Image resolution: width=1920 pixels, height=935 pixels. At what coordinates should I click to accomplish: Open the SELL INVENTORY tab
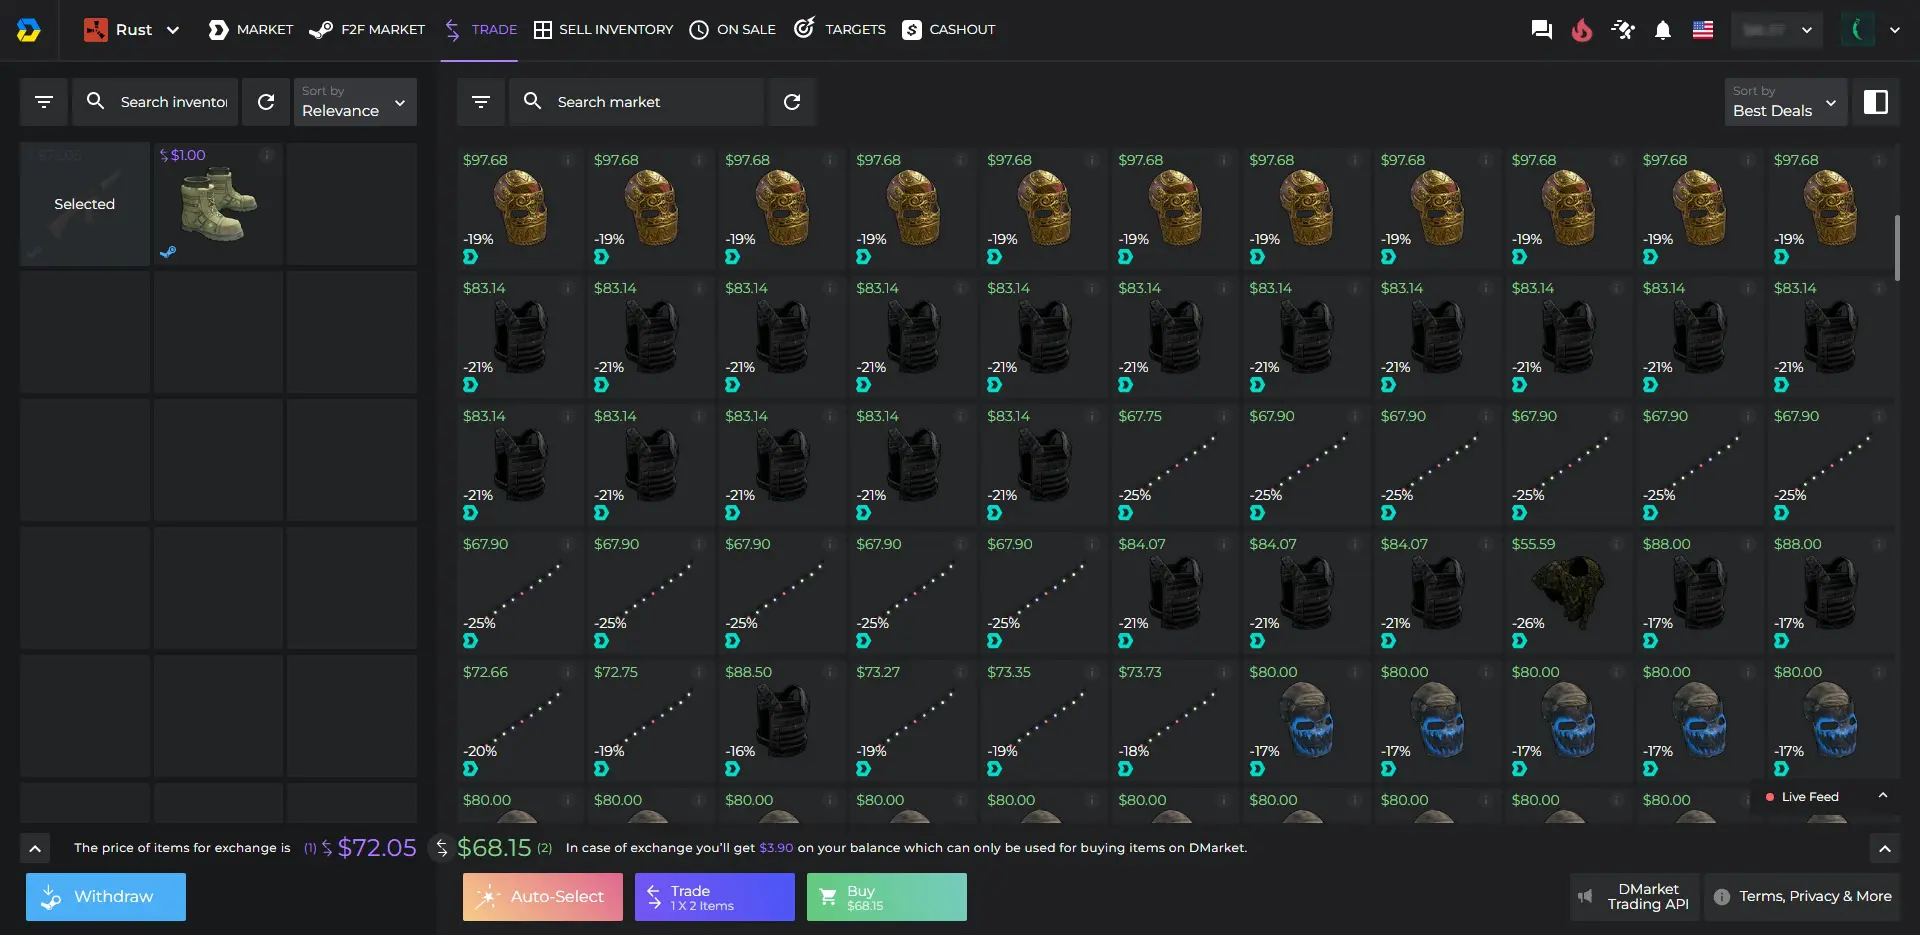(603, 30)
